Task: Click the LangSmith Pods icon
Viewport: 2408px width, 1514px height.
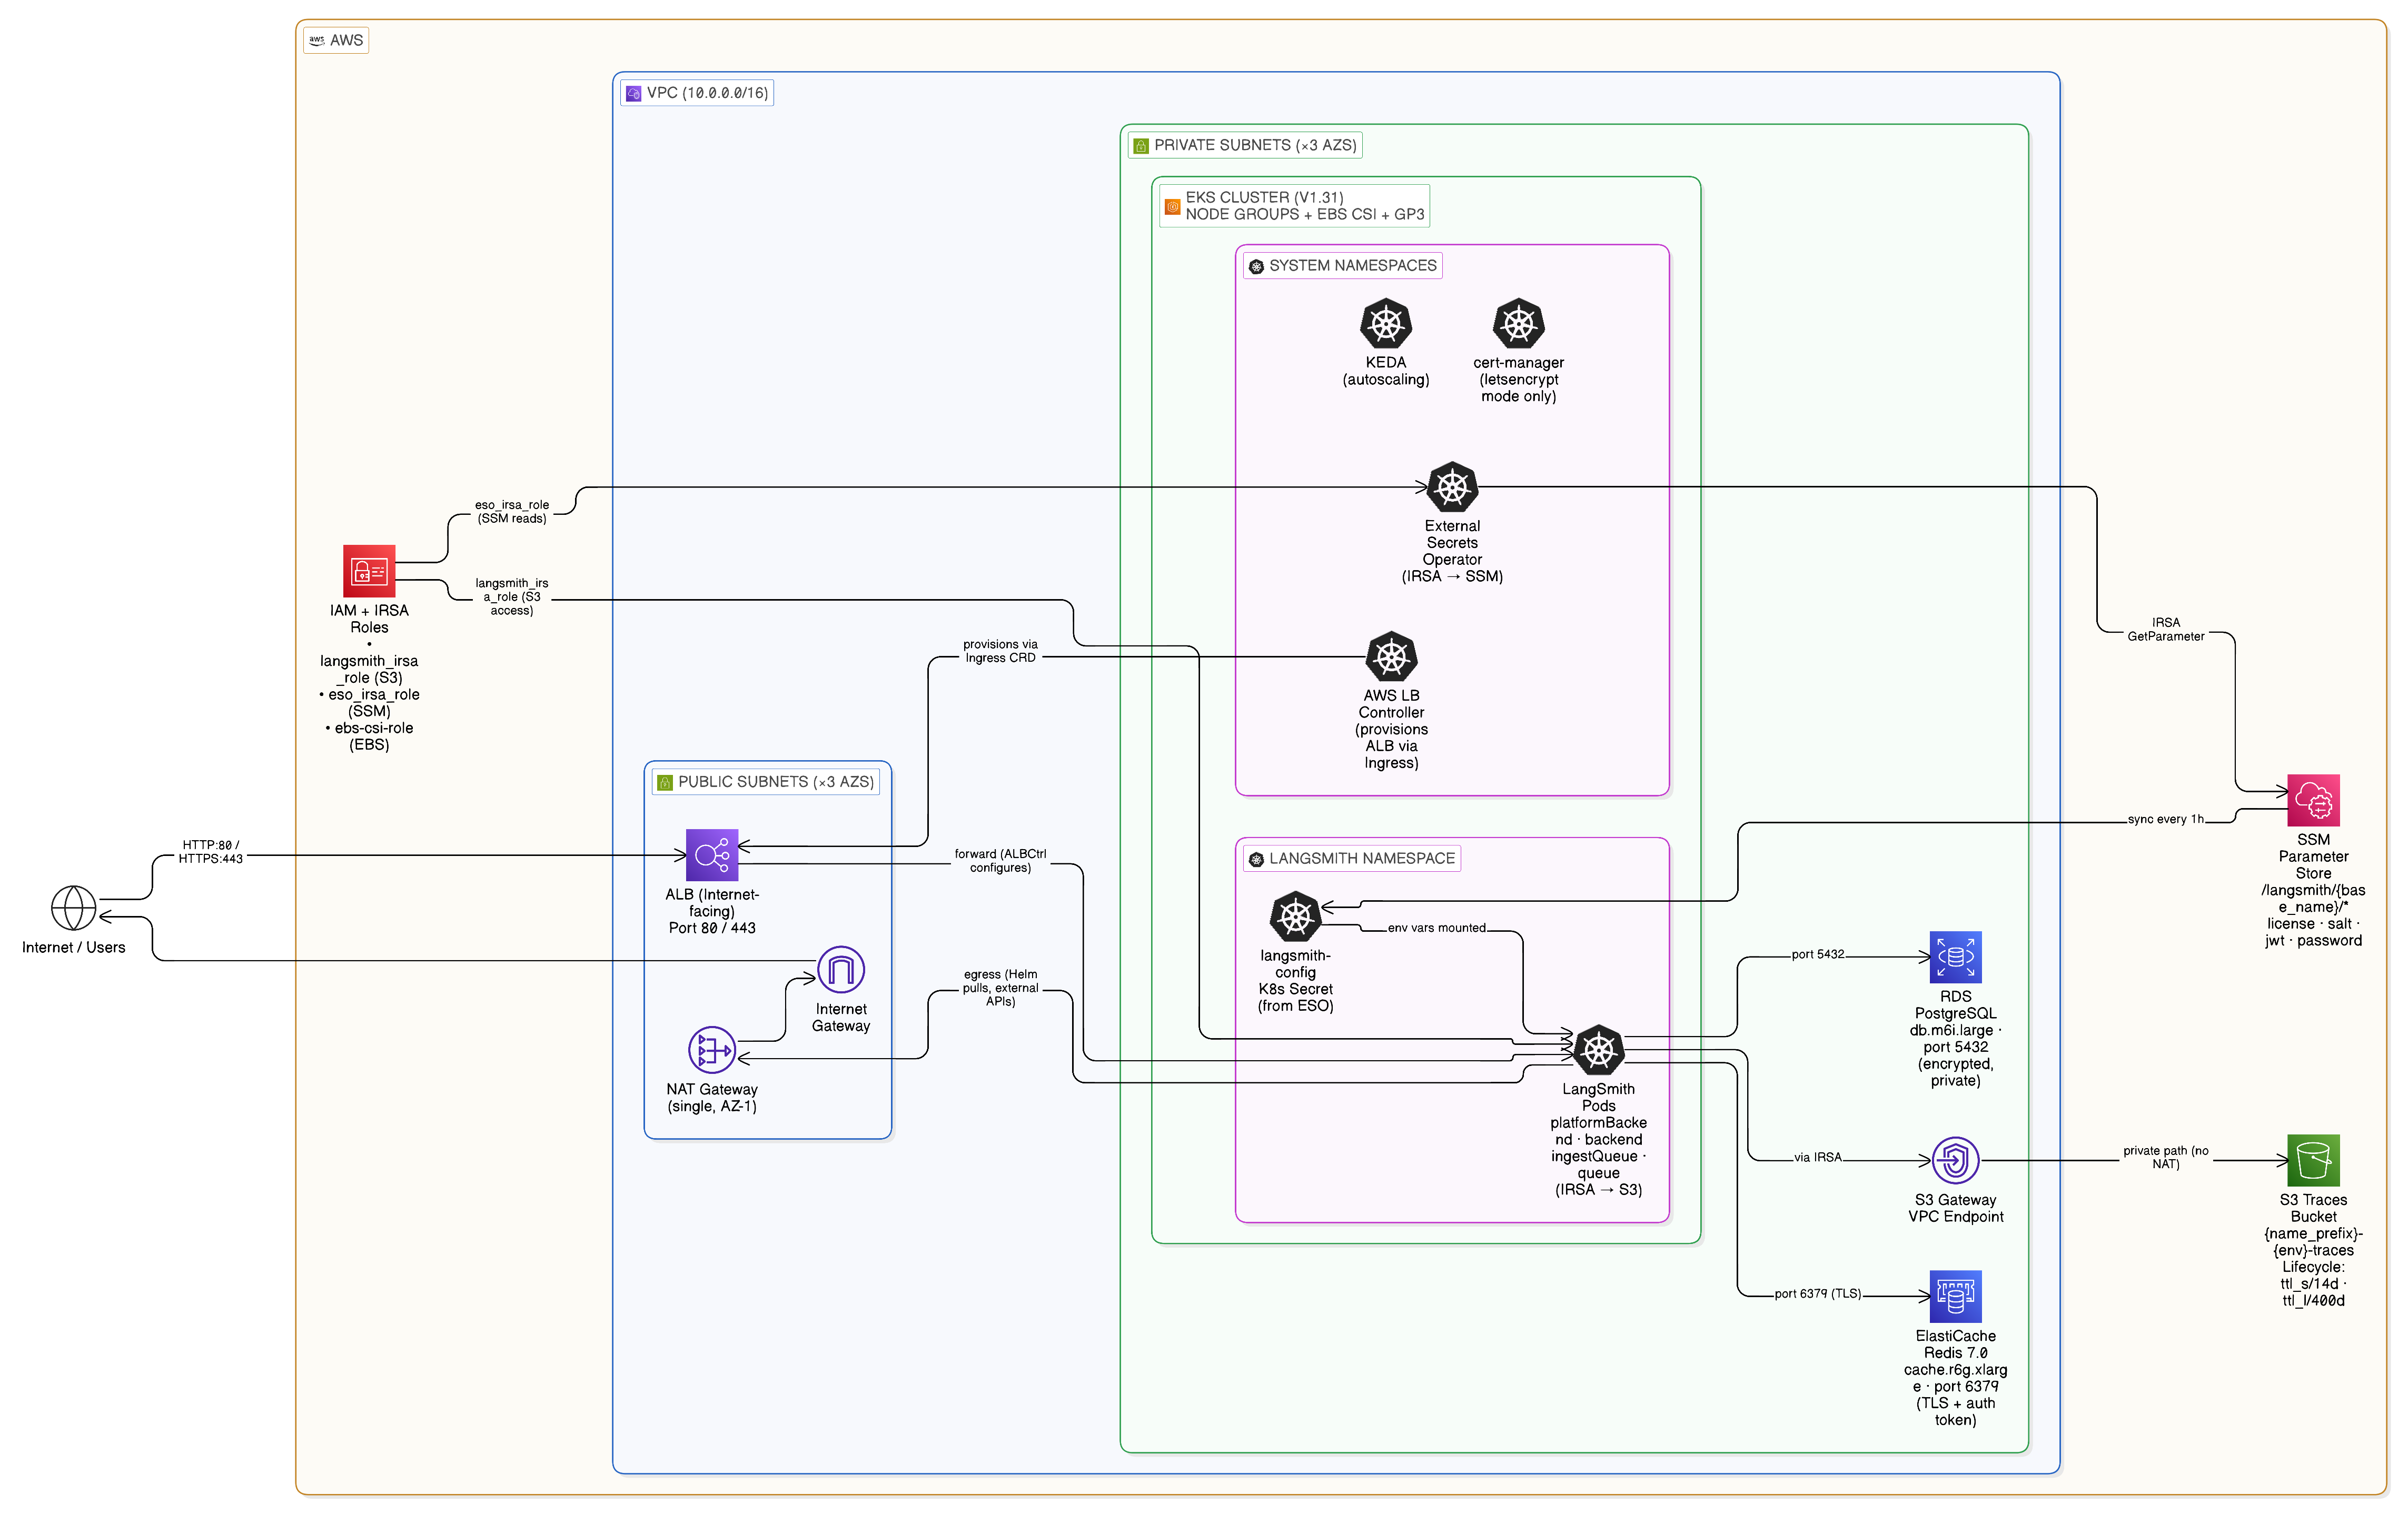Action: click(1599, 1050)
